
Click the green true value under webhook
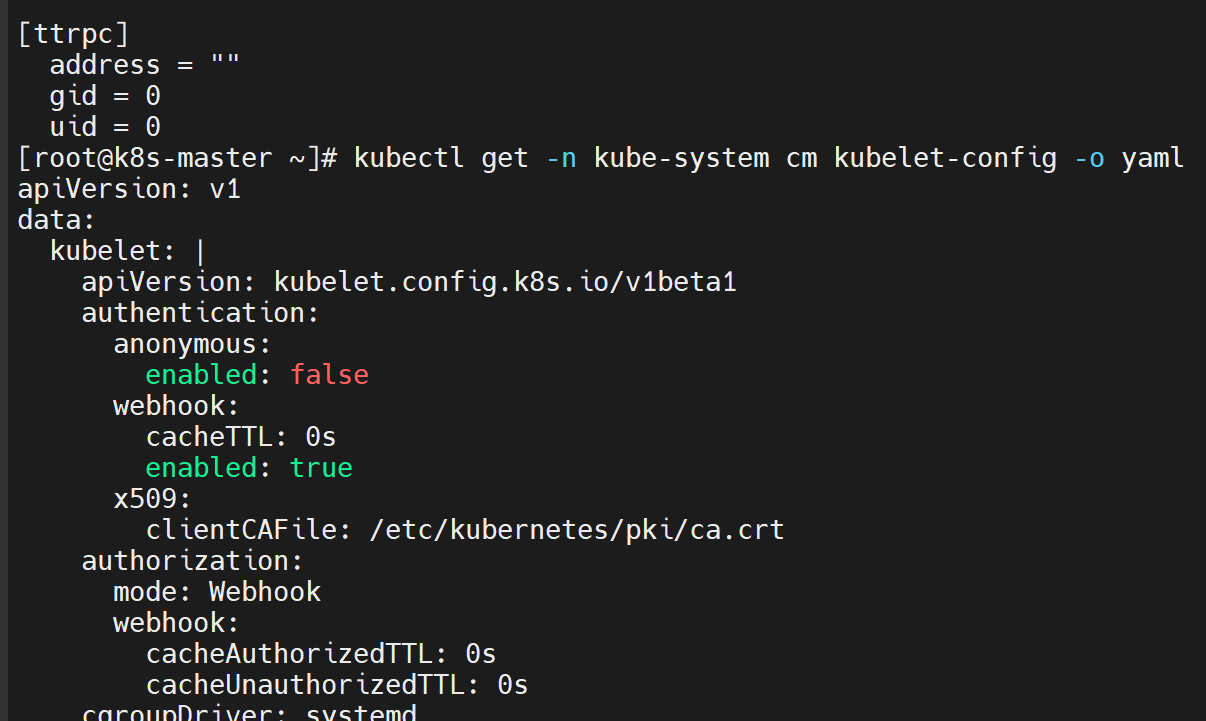(321, 468)
